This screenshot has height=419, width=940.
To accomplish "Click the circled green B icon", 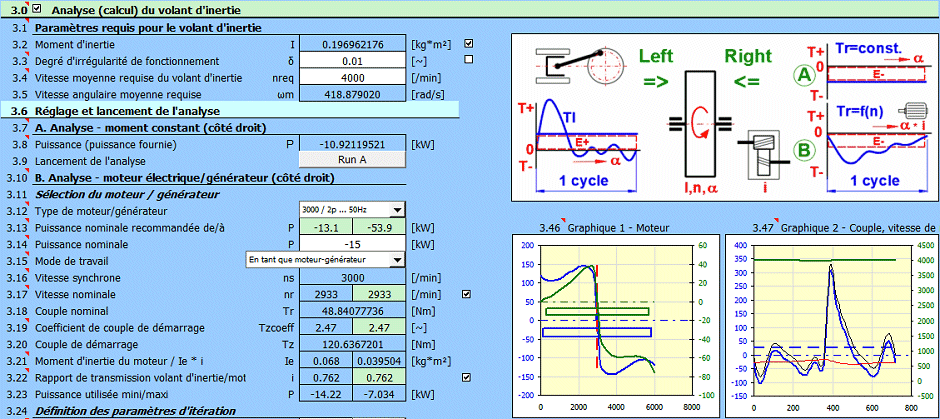I will coord(802,152).
